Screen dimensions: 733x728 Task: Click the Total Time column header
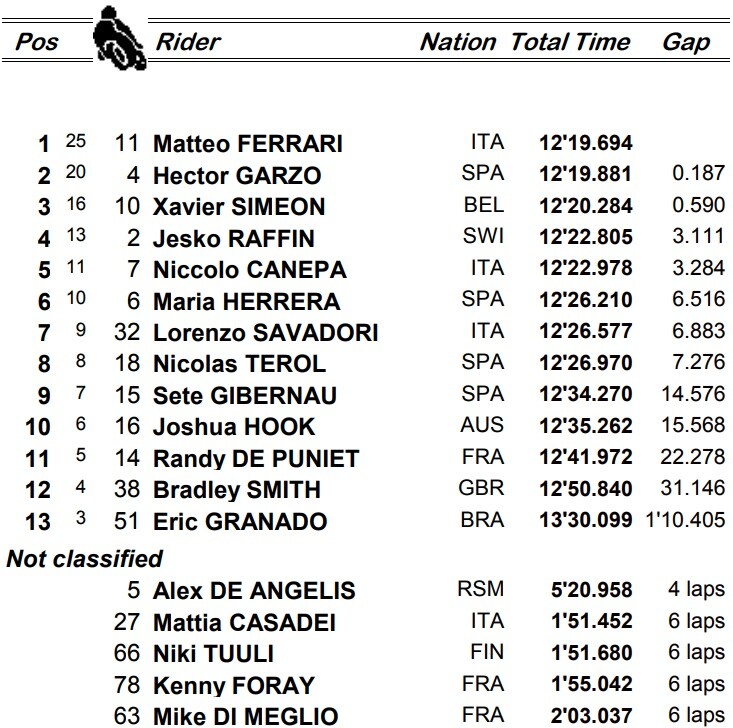click(x=570, y=42)
